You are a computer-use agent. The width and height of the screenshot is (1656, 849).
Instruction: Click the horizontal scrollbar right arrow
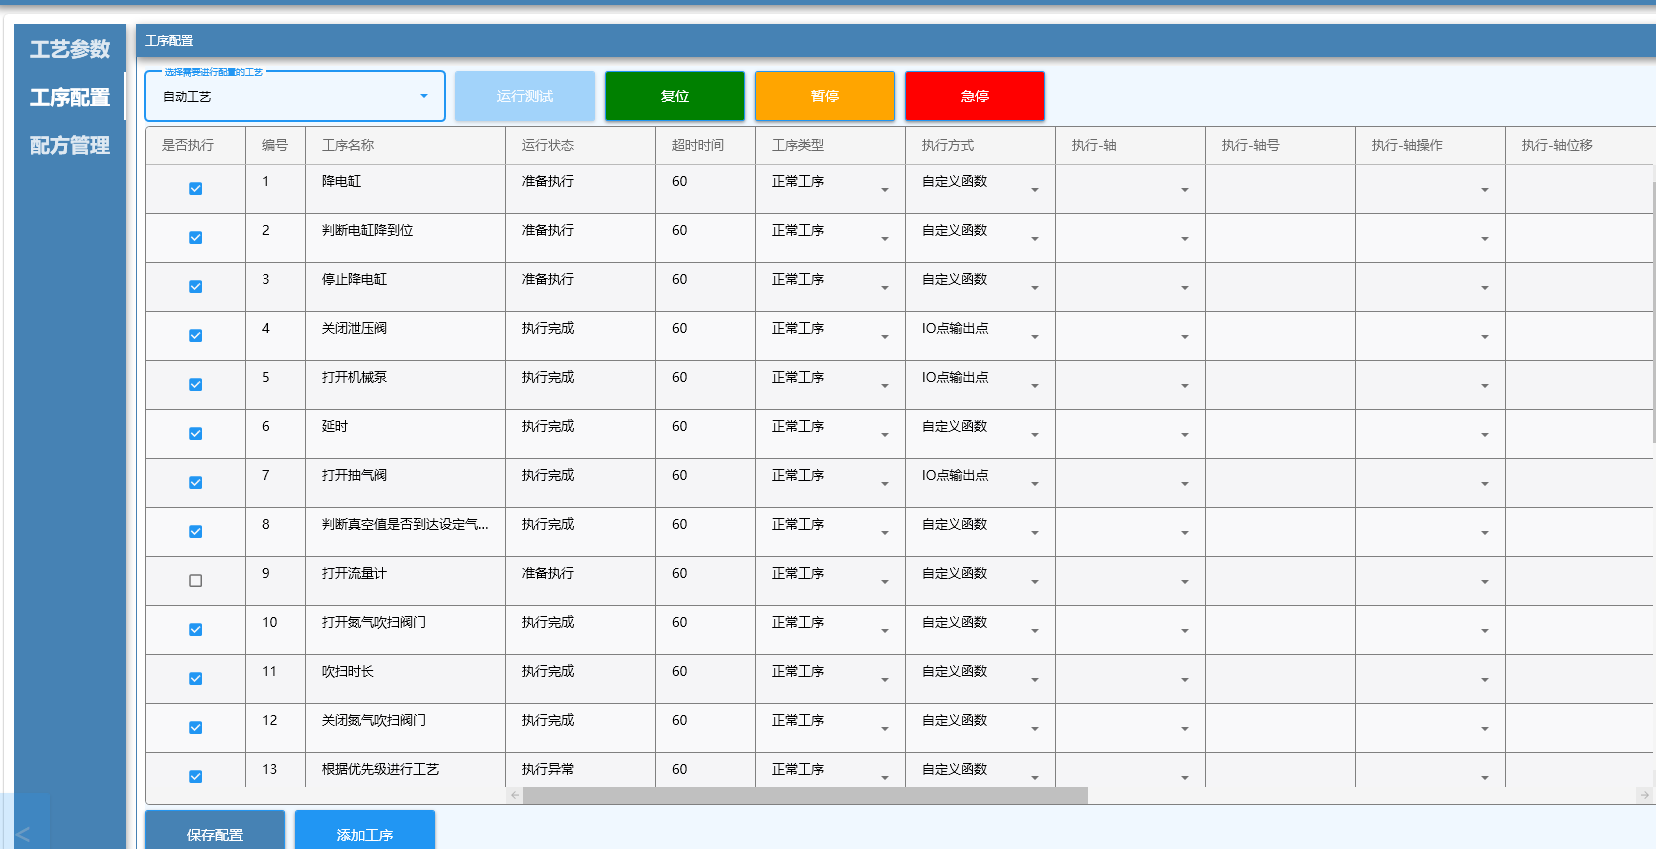[x=1644, y=795]
